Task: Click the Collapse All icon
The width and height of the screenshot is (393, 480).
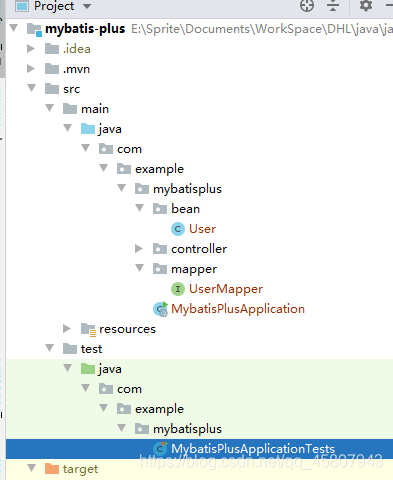Action: pyautogui.click(x=333, y=6)
